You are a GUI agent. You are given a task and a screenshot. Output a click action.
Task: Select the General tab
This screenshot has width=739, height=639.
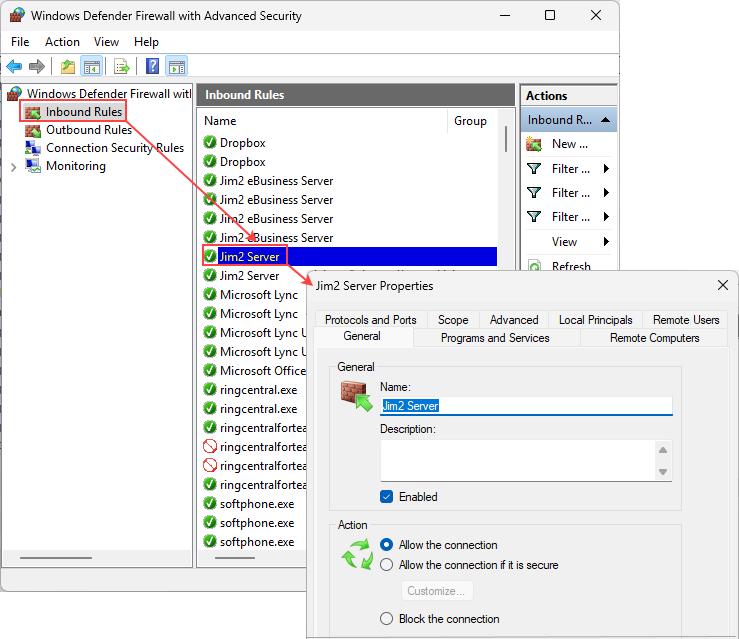[361, 336]
